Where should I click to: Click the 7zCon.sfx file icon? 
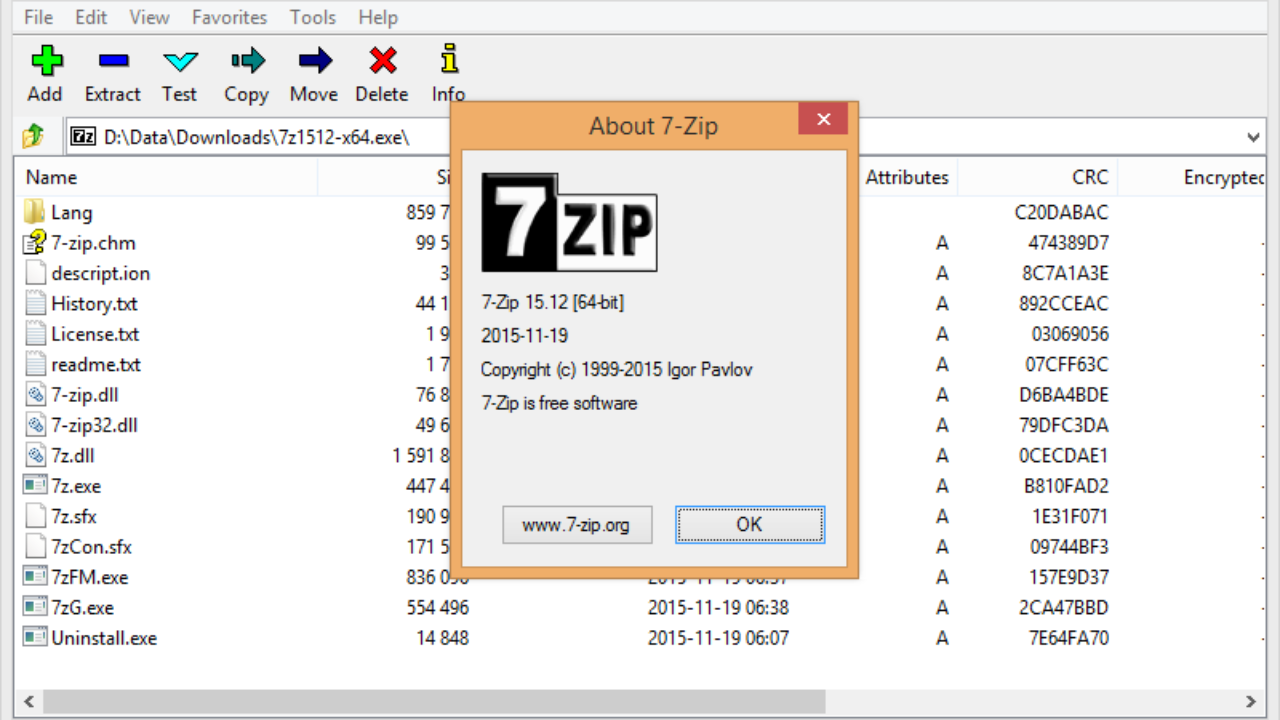[x=35, y=547]
